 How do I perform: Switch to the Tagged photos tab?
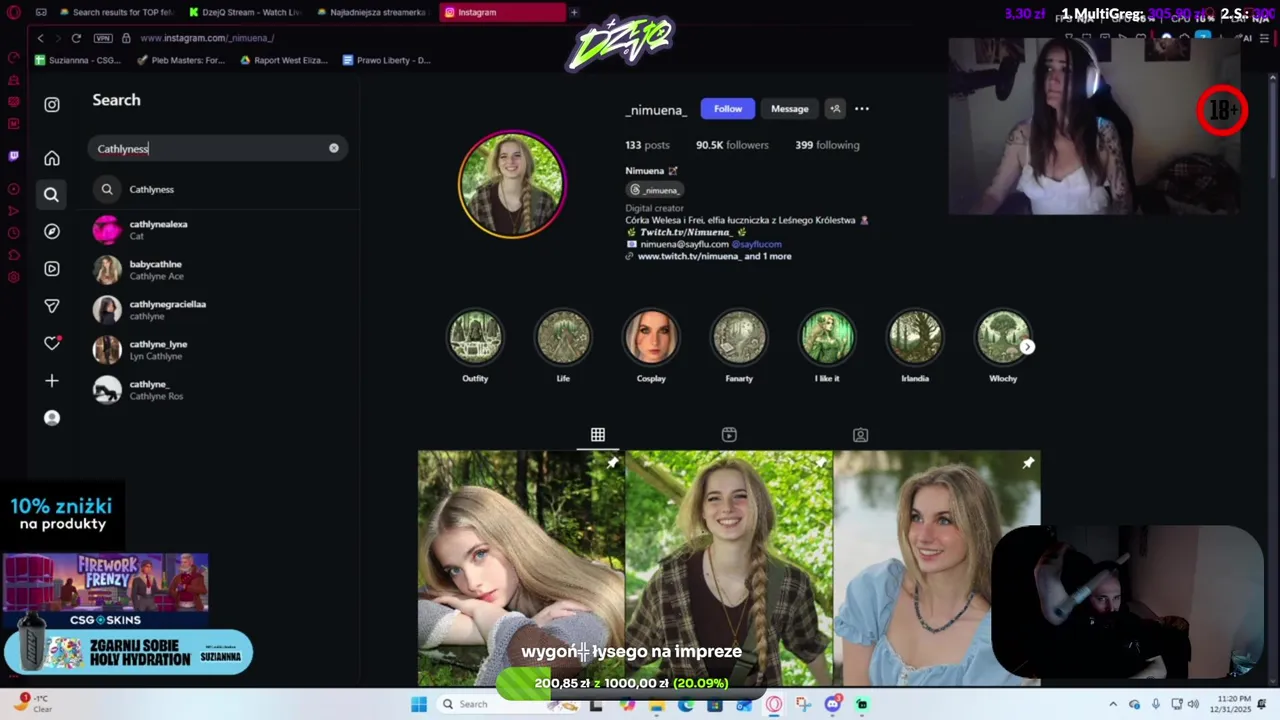click(x=860, y=435)
